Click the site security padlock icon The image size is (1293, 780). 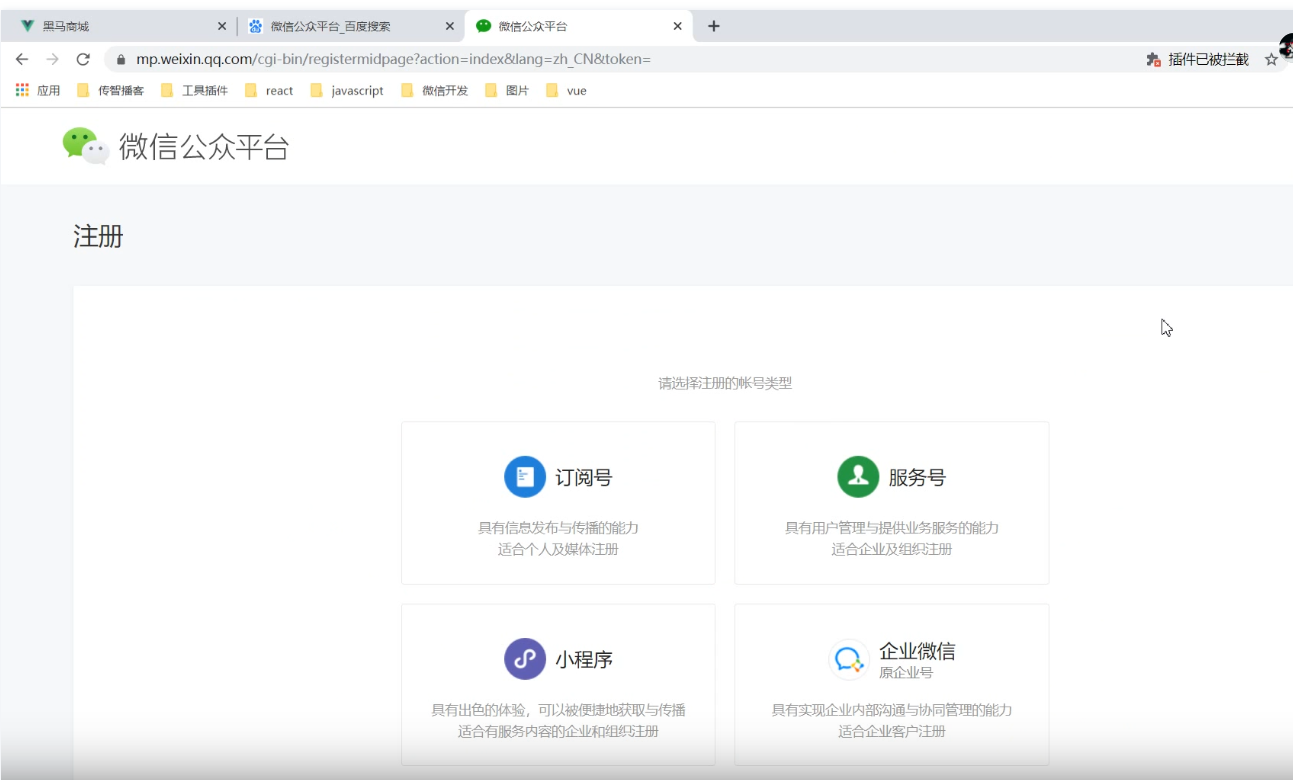click(x=119, y=59)
